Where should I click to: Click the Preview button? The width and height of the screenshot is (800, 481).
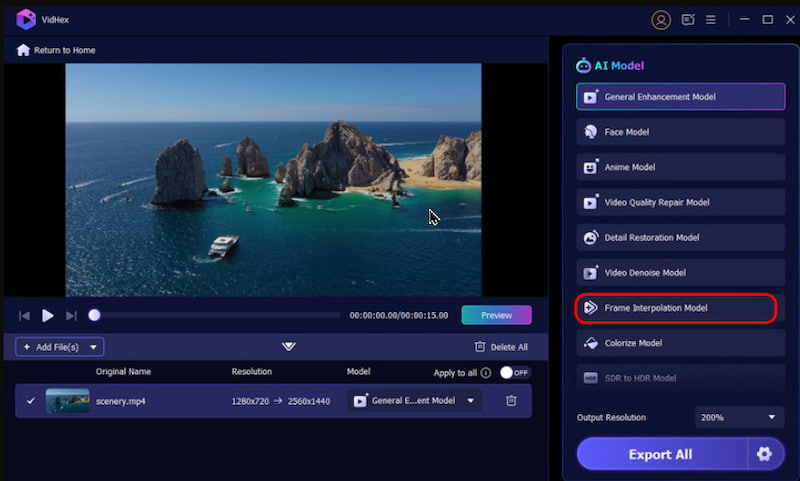click(x=496, y=315)
